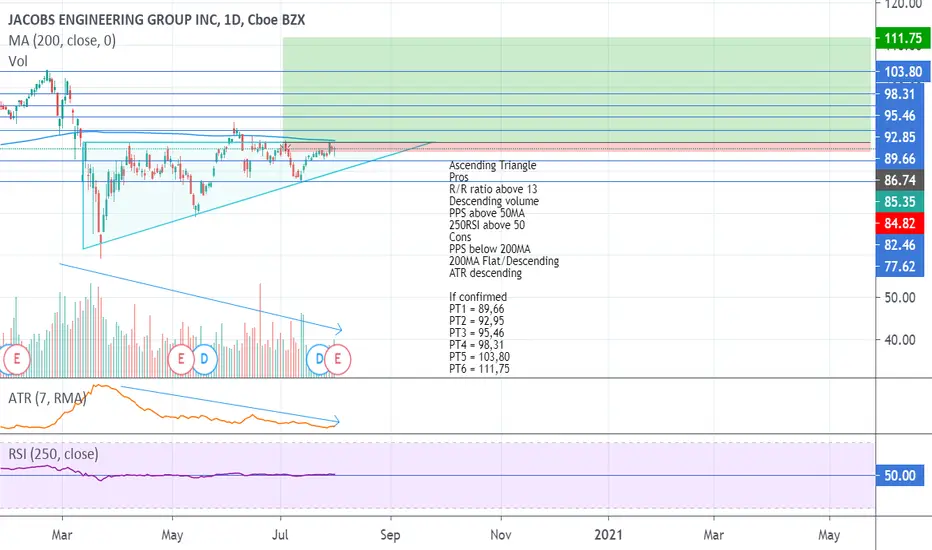Click the 'Descending volume' note

tap(494, 201)
